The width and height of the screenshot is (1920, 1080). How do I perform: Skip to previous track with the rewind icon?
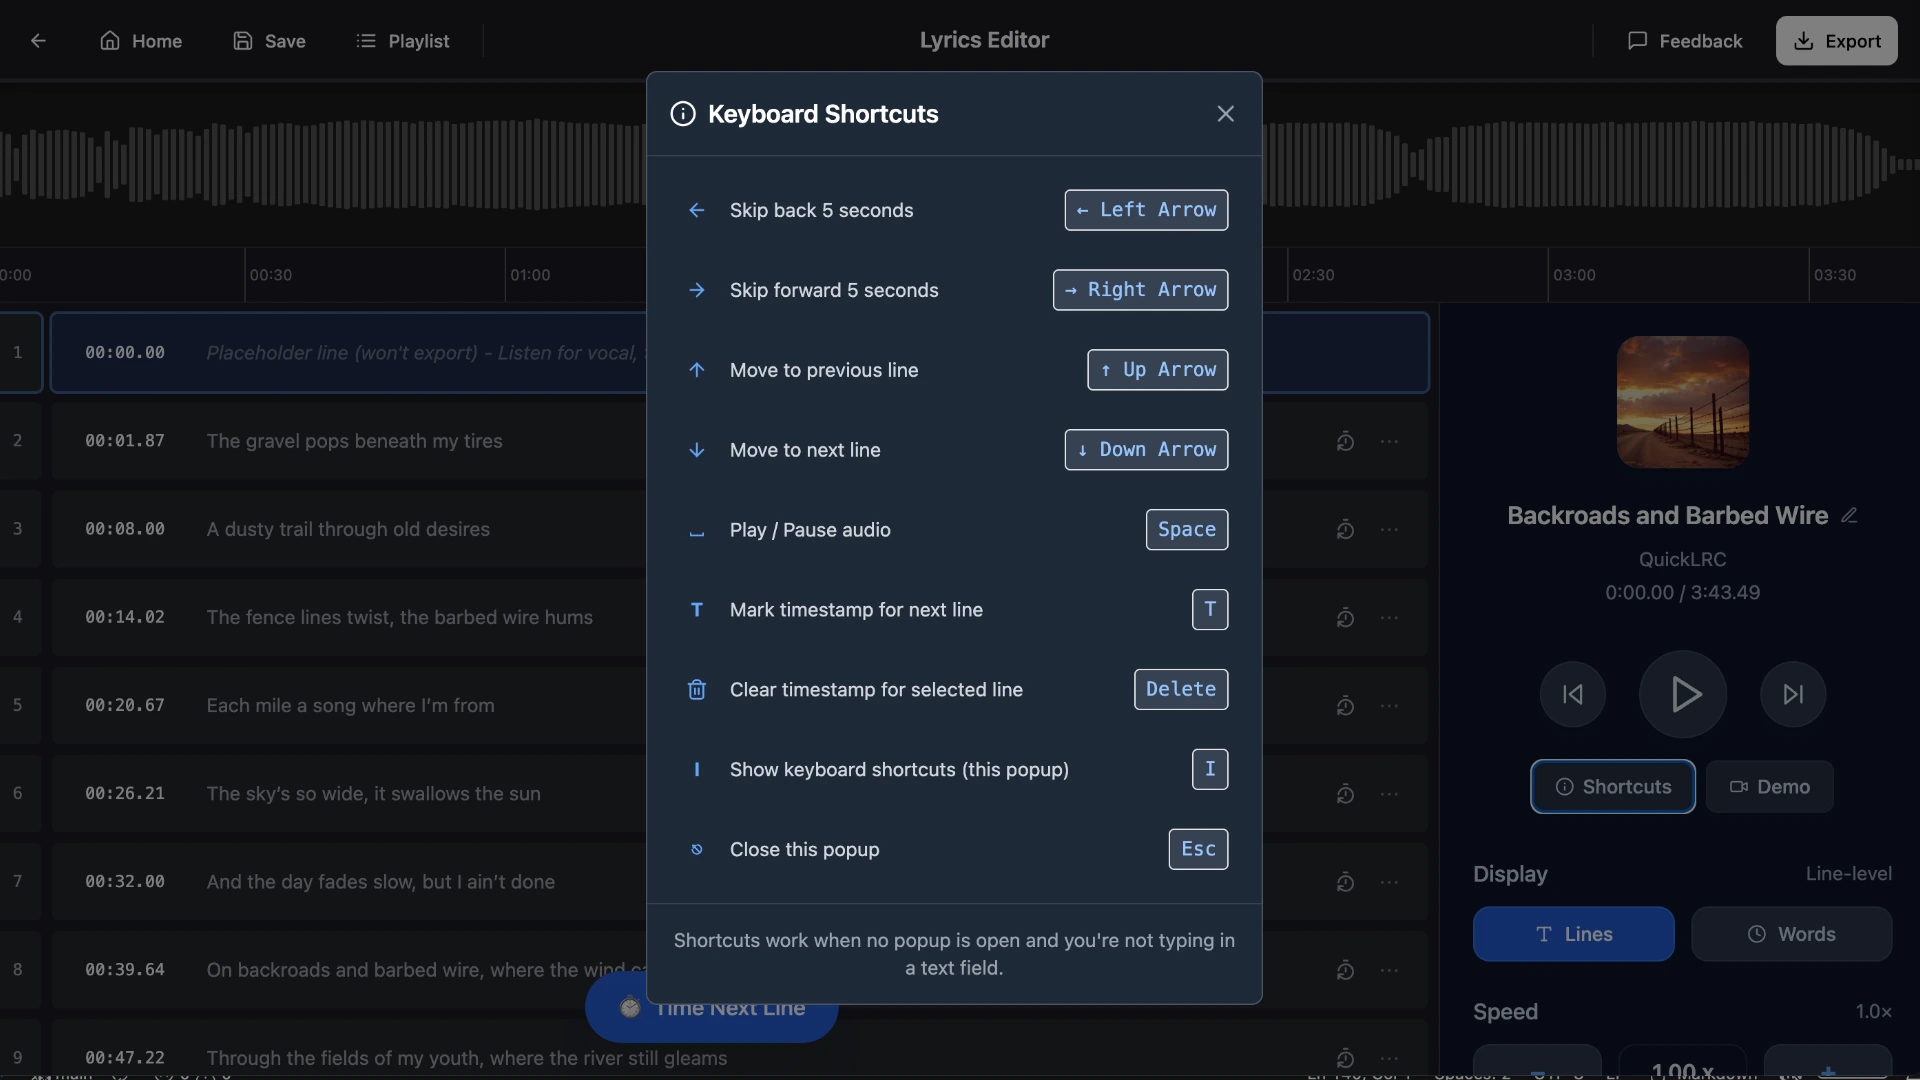click(1572, 694)
